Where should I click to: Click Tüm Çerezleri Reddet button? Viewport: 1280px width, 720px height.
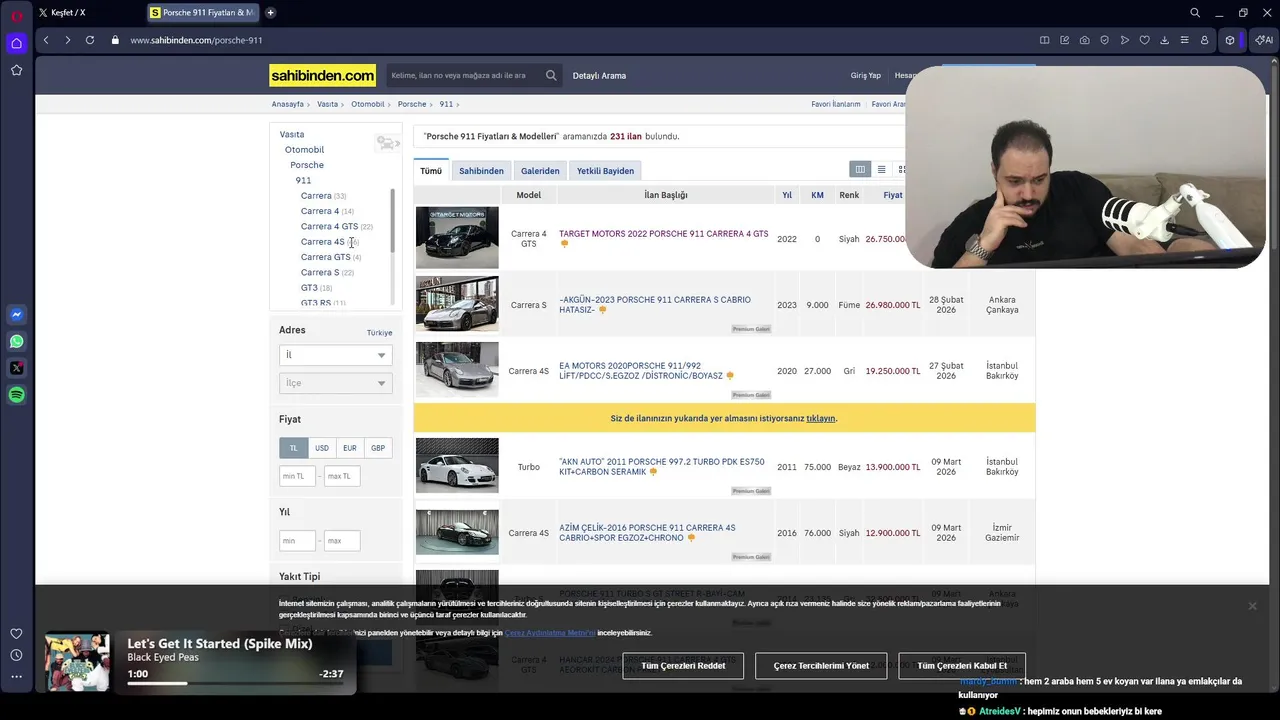tap(683, 666)
